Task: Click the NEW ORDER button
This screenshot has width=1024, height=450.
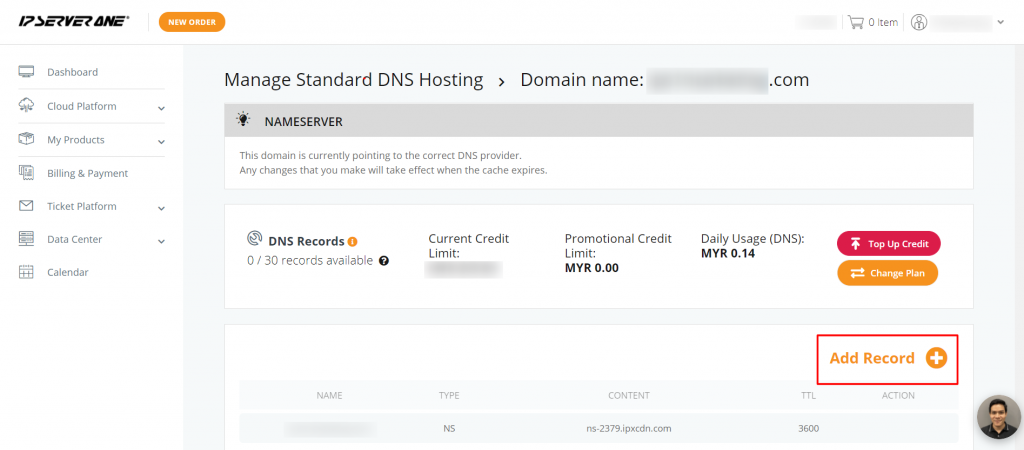Action: point(192,22)
